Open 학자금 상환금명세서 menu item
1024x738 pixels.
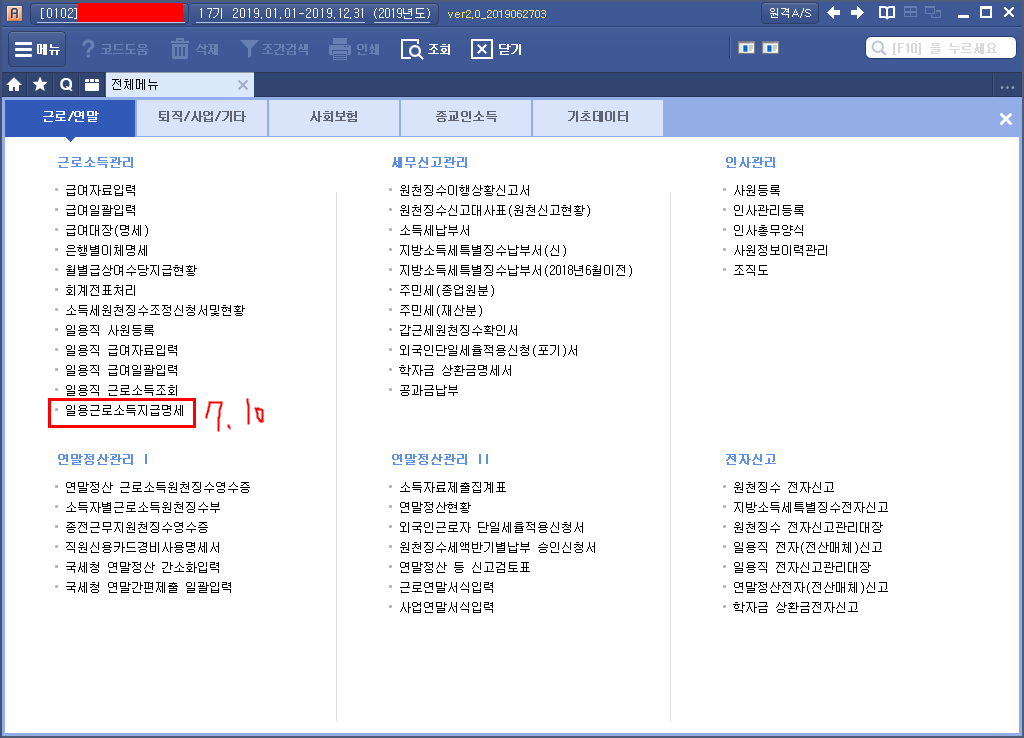tap(456, 370)
